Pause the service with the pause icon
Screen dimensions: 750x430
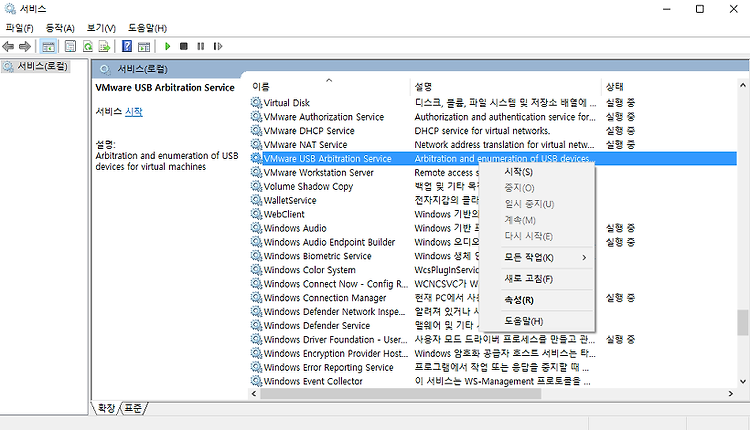coord(201,46)
